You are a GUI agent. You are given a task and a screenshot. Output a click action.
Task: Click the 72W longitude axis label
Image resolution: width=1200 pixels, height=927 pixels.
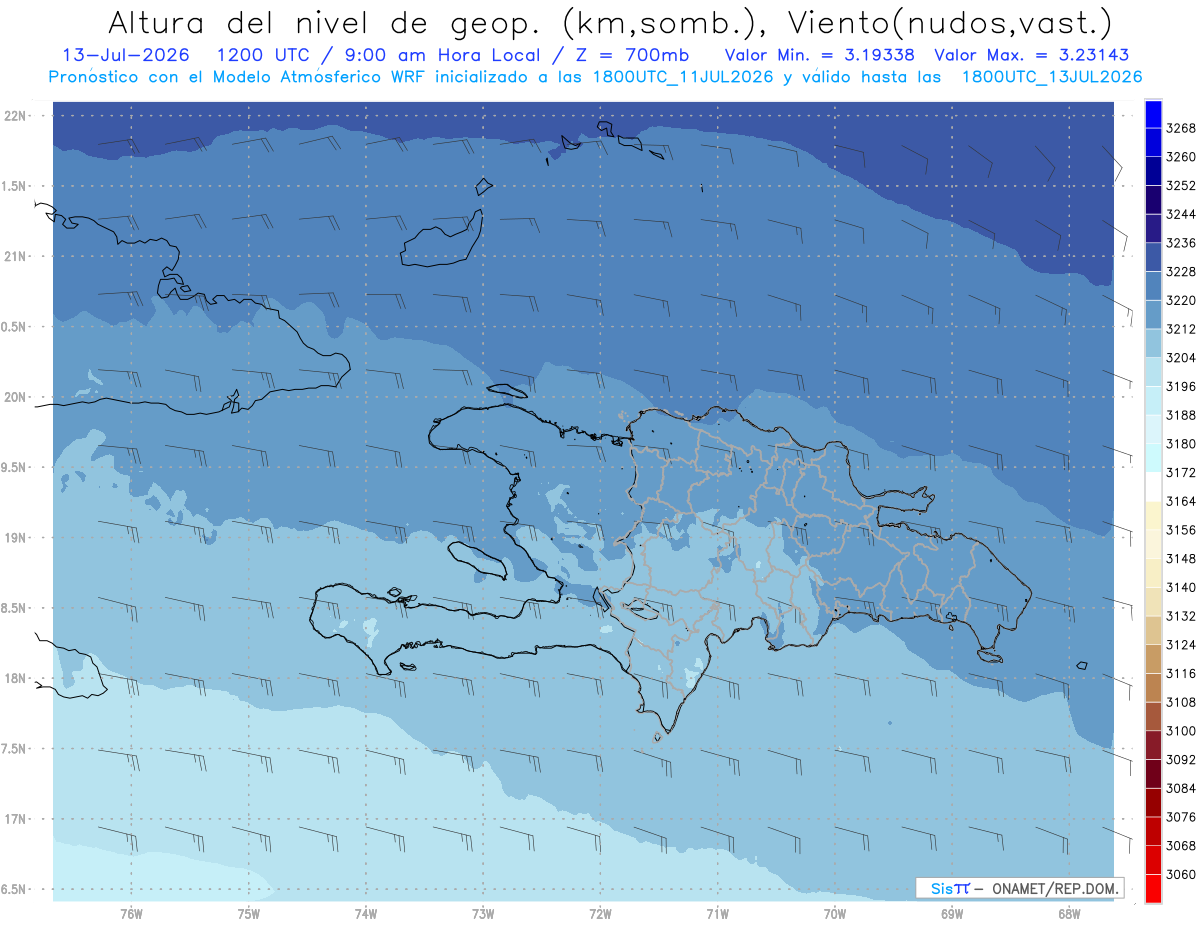600,914
